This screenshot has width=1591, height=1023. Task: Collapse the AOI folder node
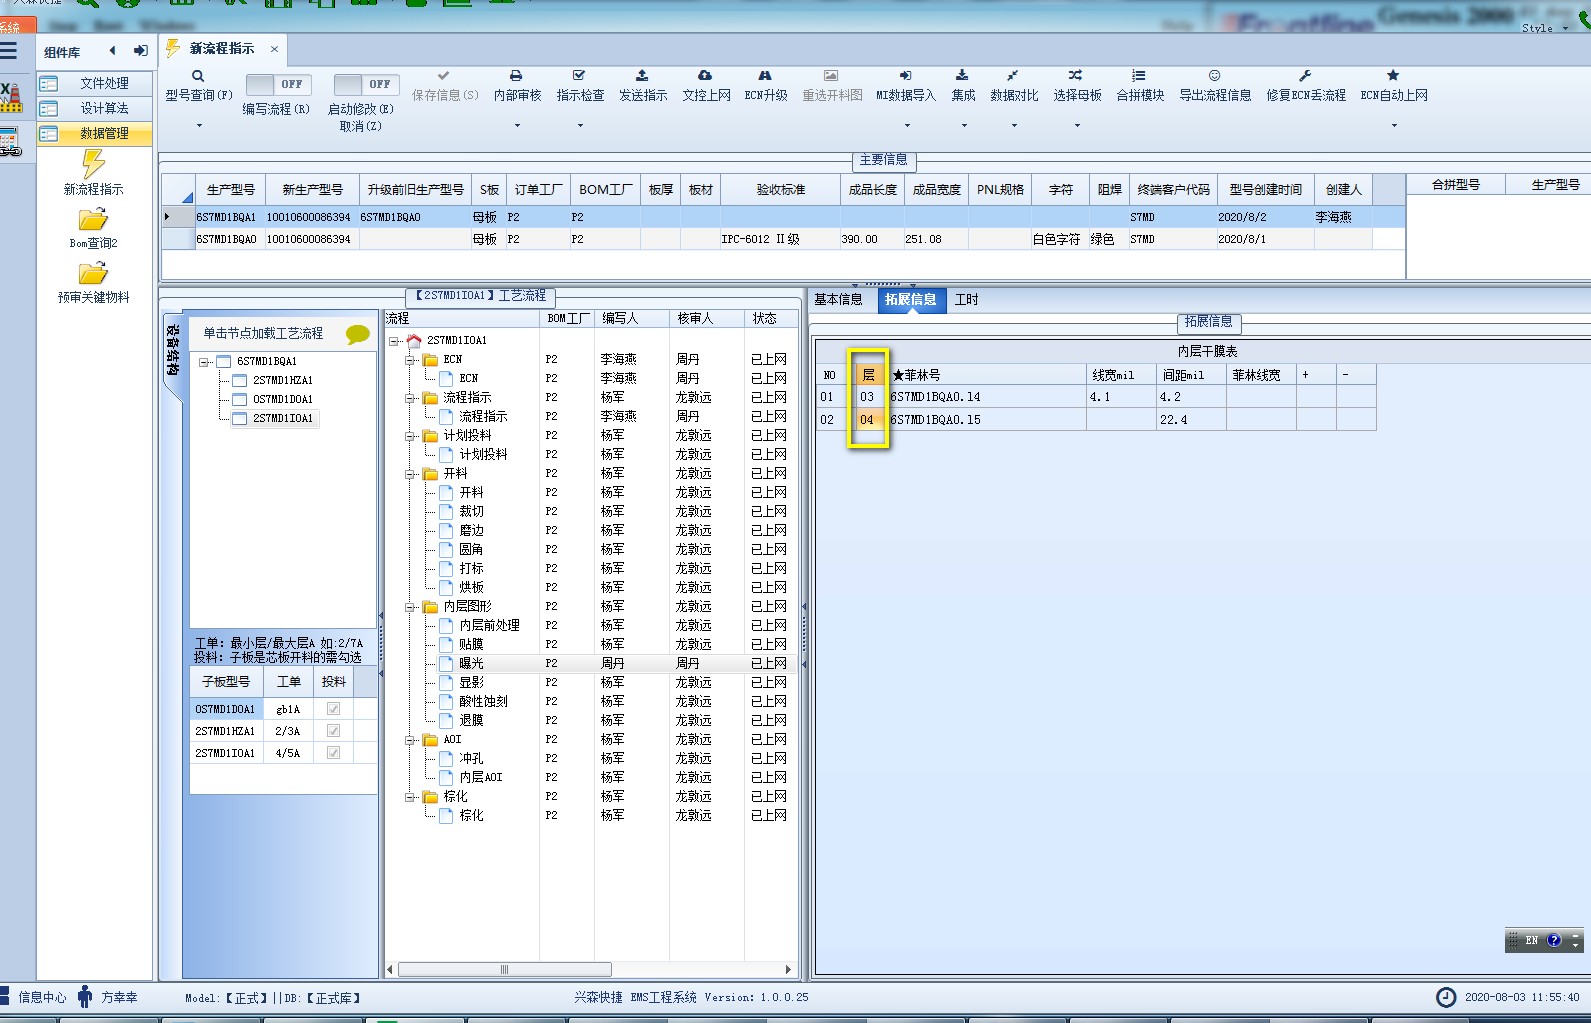[x=410, y=740]
